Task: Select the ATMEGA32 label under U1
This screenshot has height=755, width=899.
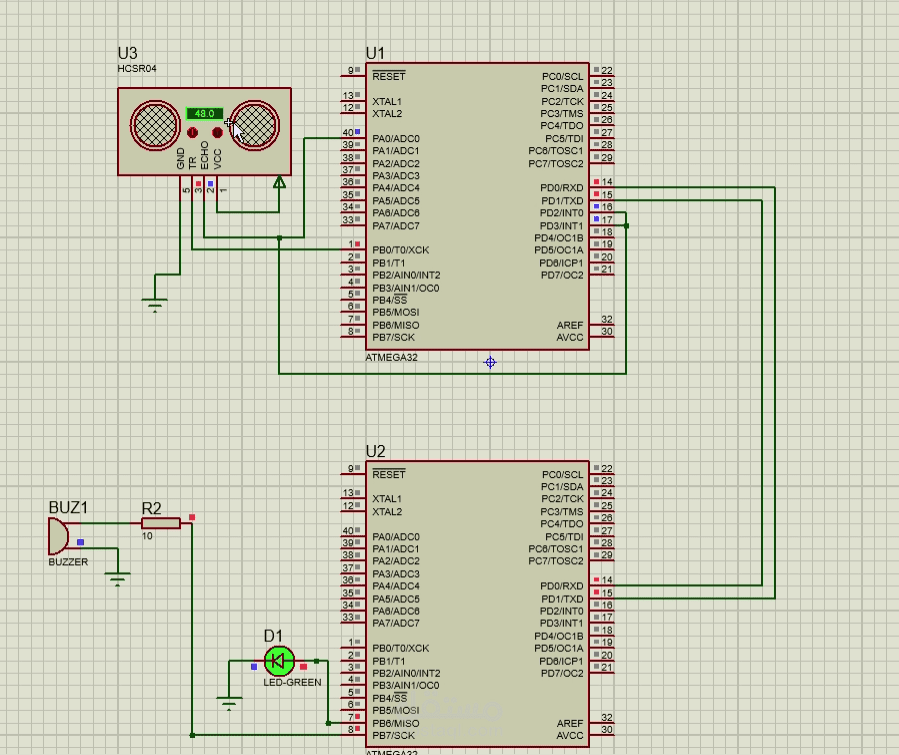Action: coord(392,357)
